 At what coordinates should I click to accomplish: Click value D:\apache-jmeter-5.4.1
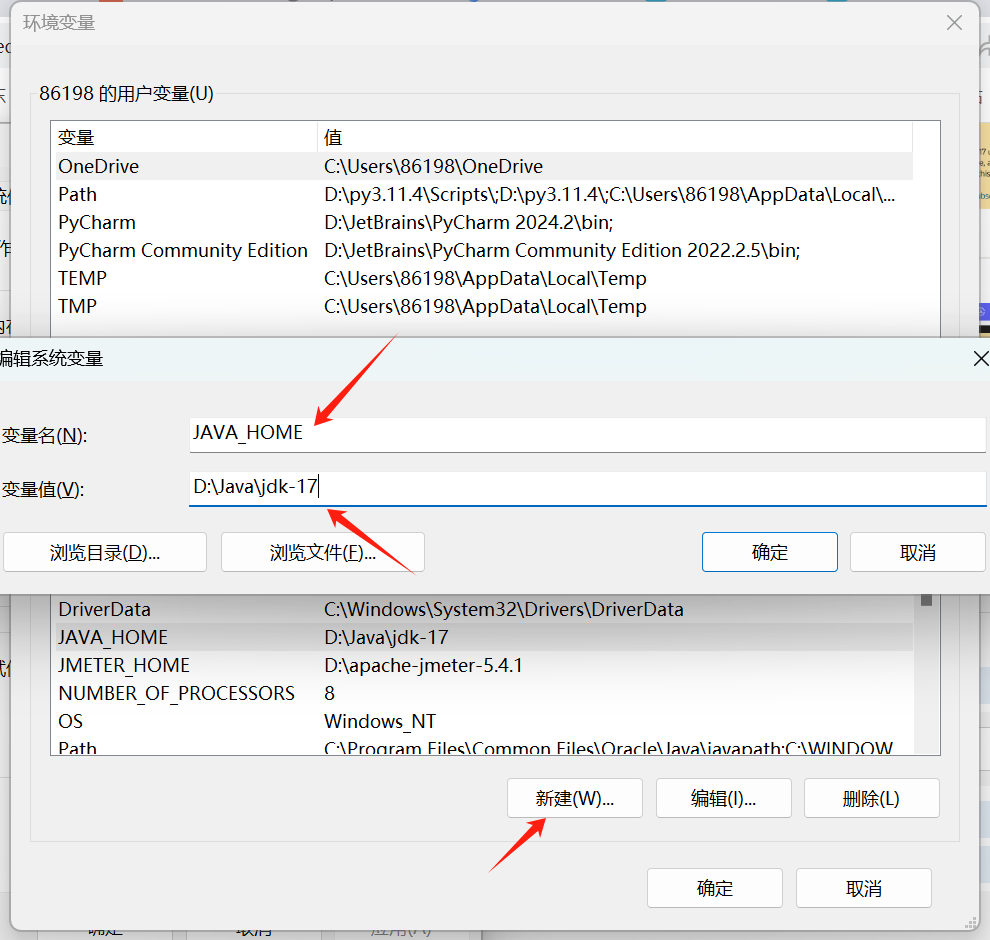[x=423, y=665]
